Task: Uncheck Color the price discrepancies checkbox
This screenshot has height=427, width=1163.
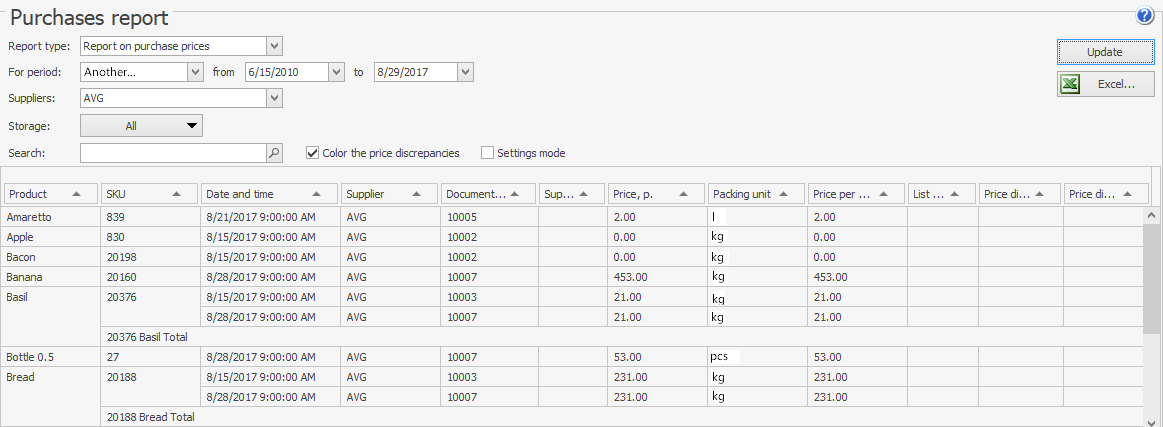Action: [x=313, y=153]
